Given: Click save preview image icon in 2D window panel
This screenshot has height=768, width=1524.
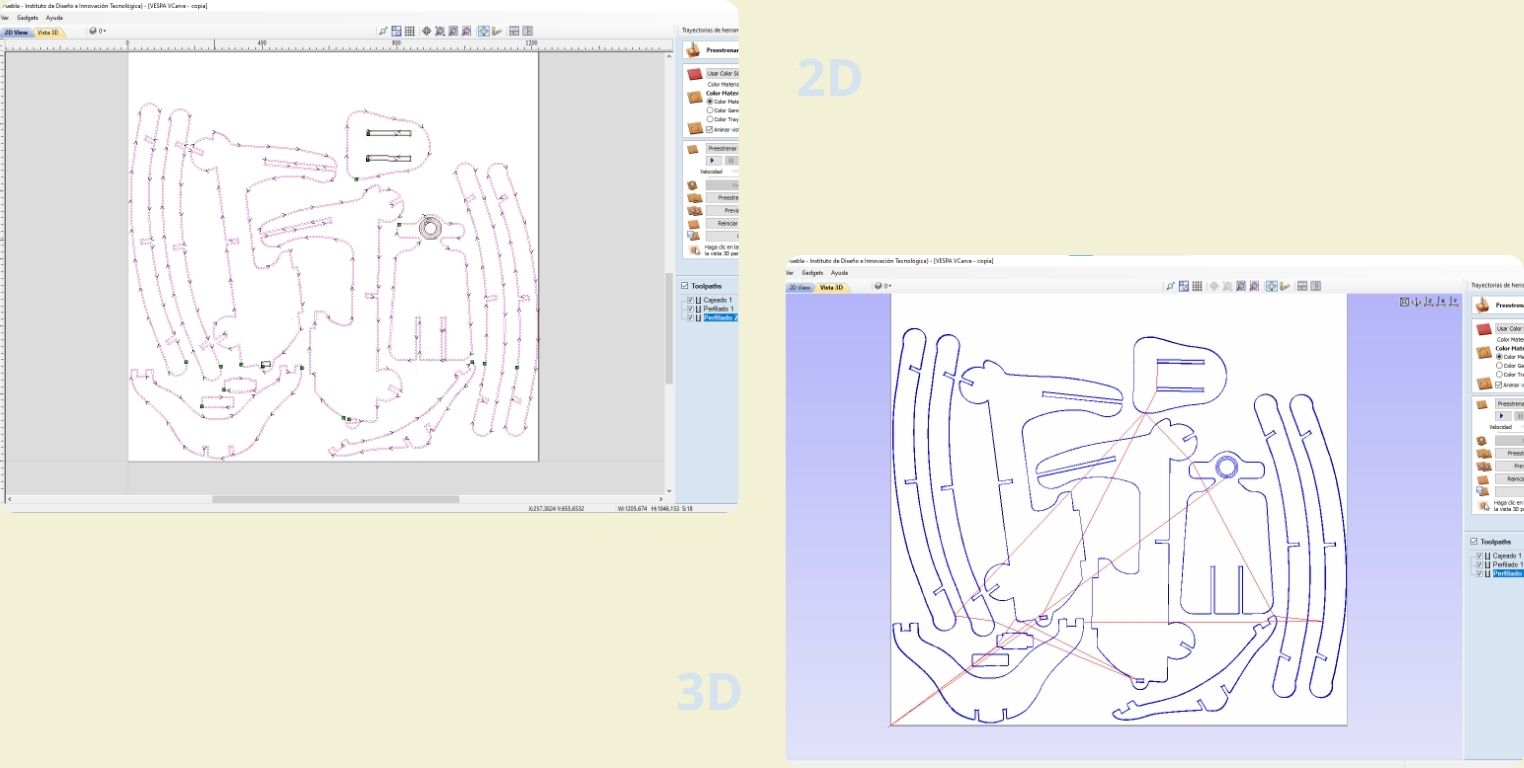Looking at the screenshot, I should (x=695, y=236).
